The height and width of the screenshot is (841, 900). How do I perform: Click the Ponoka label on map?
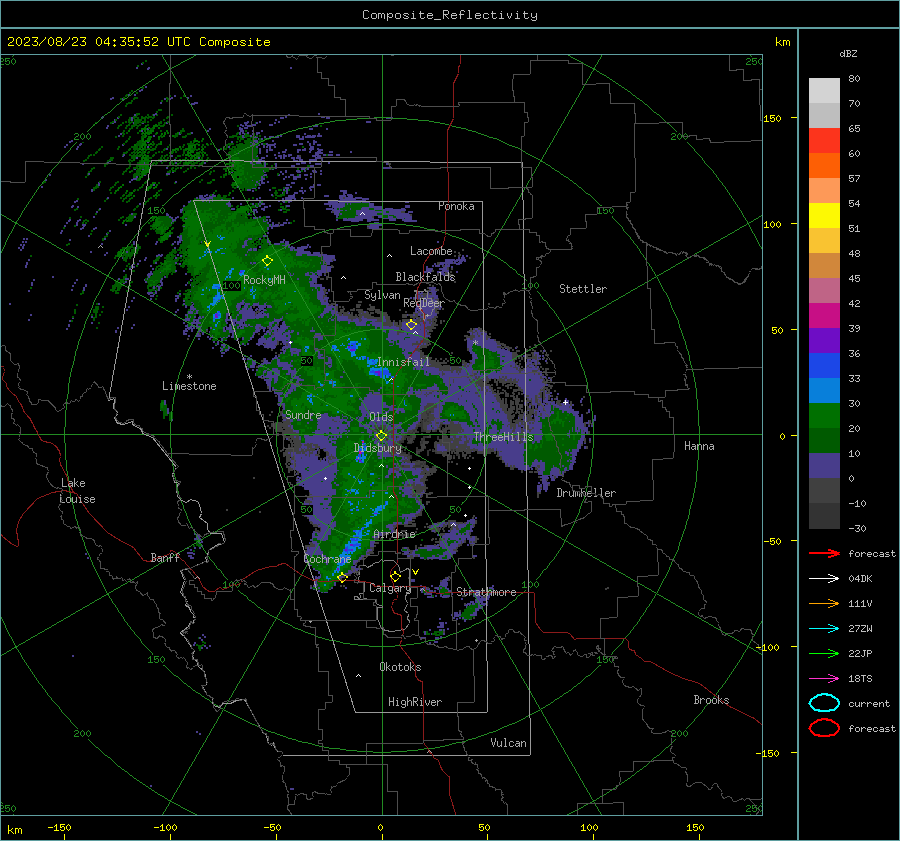click(x=456, y=206)
